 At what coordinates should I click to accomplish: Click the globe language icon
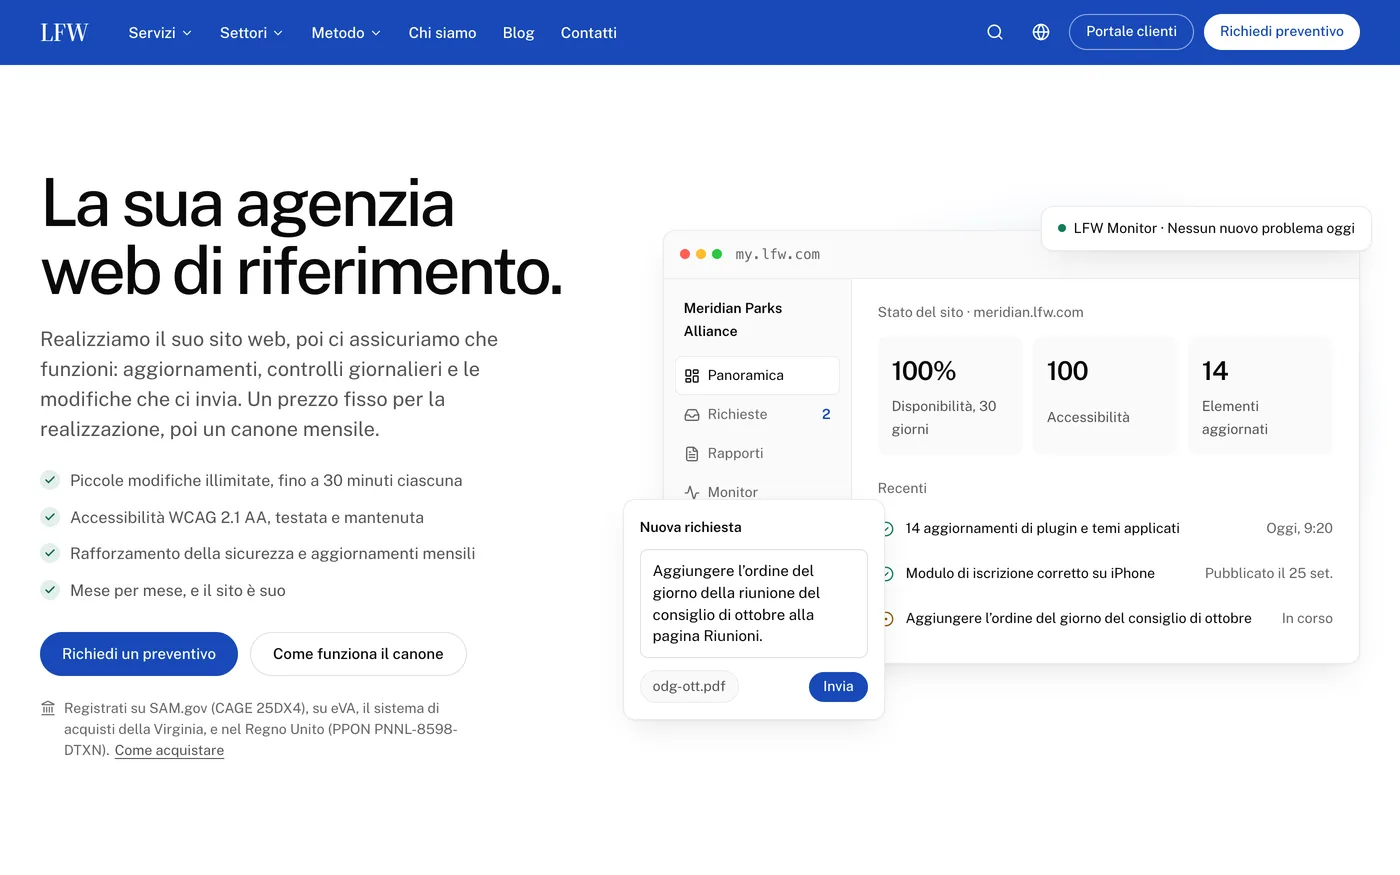1041,32
